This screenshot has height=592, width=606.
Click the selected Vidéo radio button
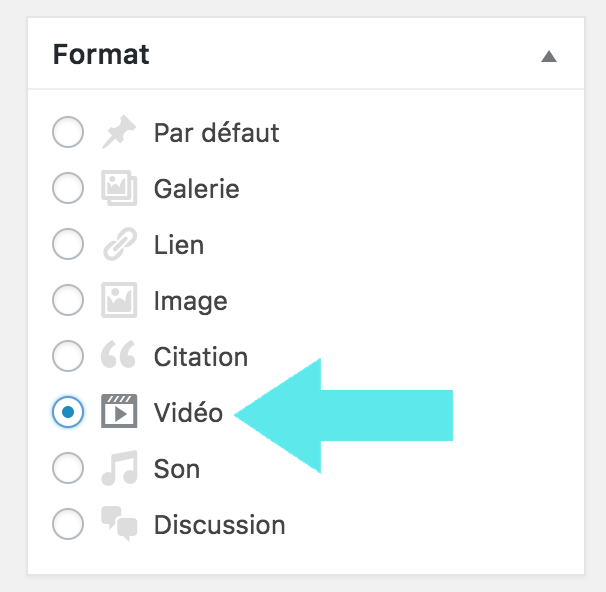68,413
